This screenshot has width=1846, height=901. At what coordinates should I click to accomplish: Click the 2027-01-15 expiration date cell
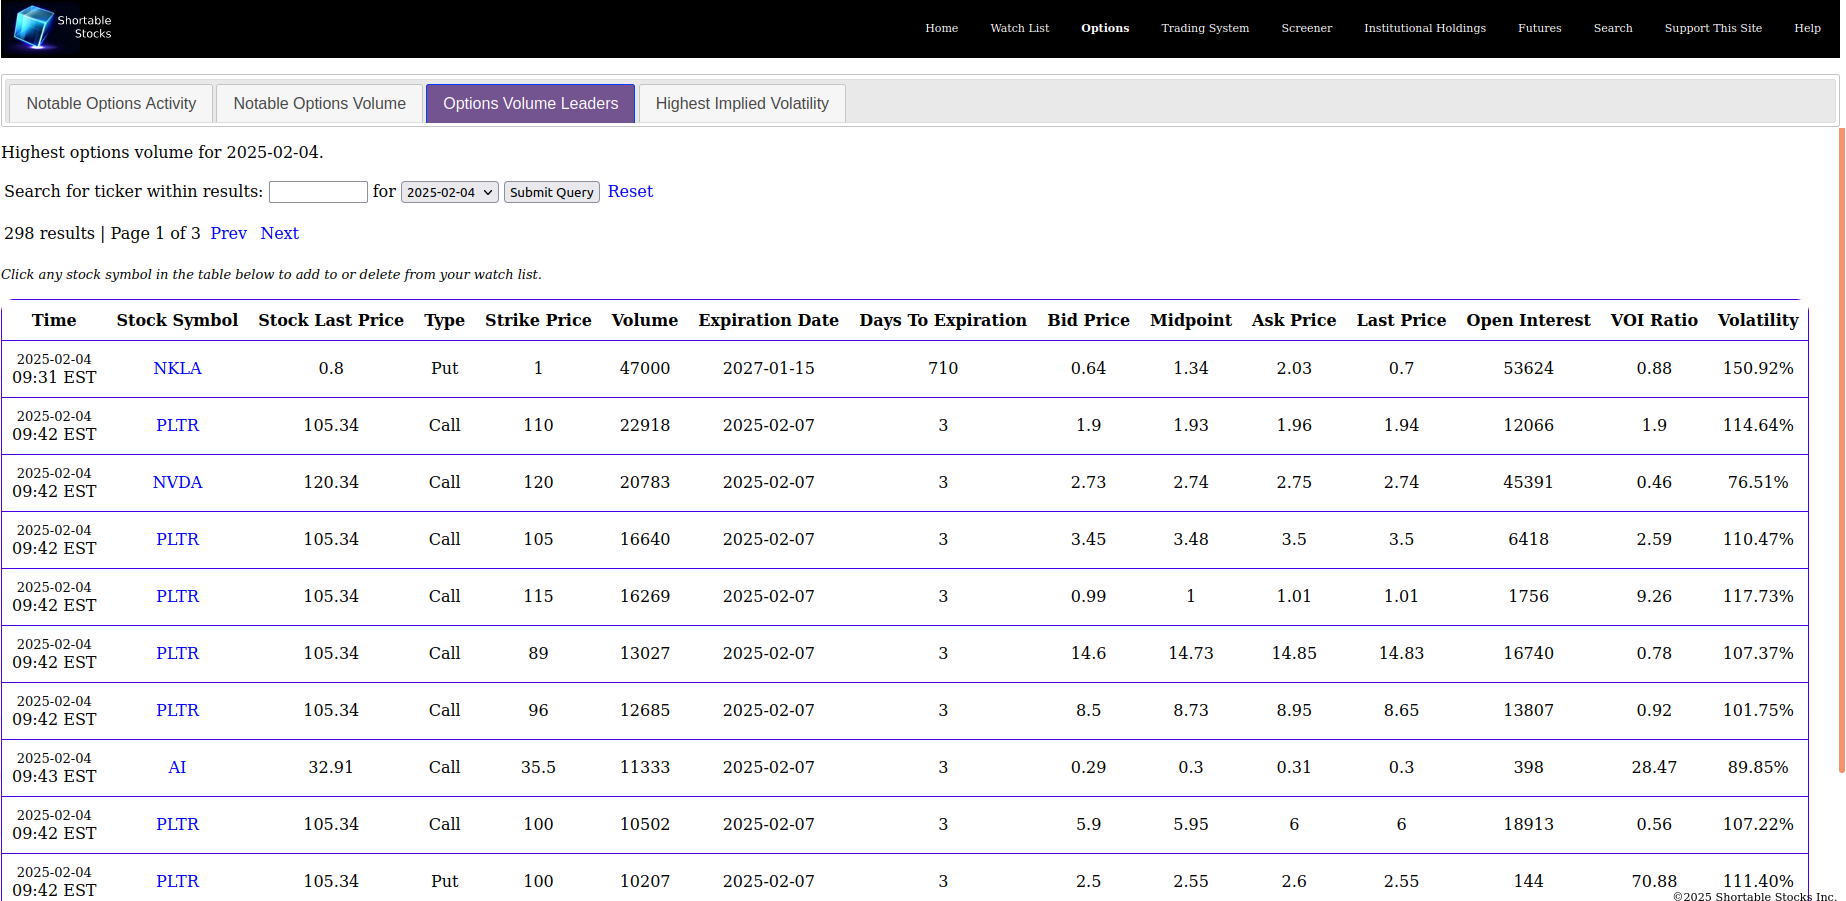point(768,368)
